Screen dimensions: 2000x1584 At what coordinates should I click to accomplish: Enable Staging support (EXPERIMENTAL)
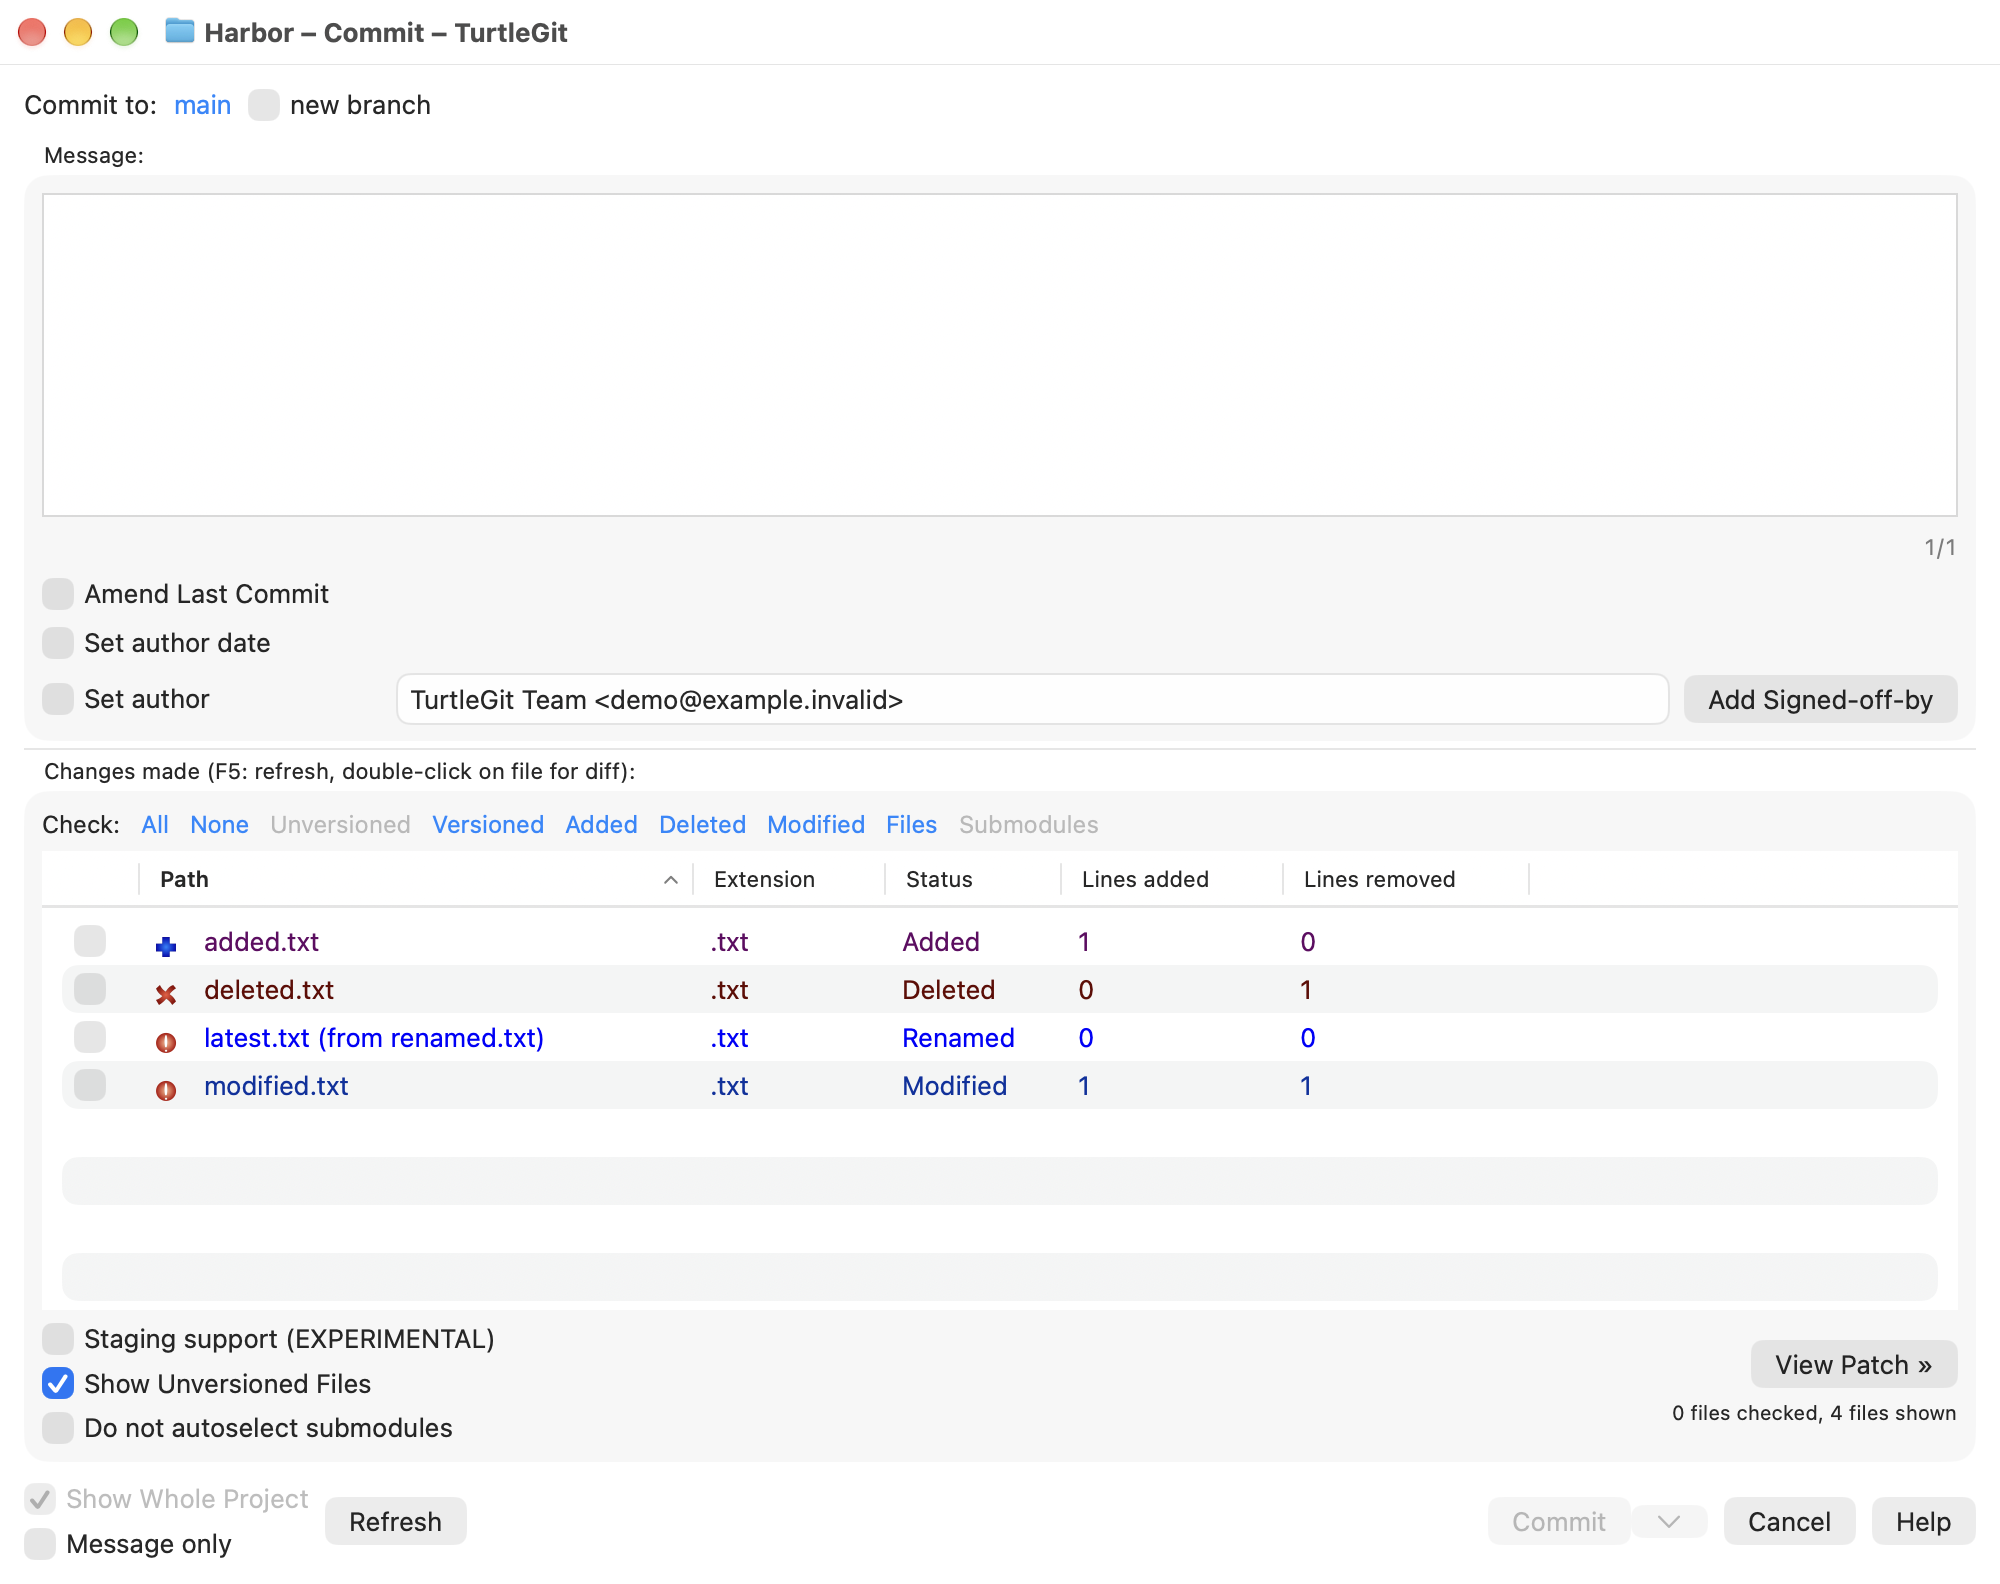58,1338
